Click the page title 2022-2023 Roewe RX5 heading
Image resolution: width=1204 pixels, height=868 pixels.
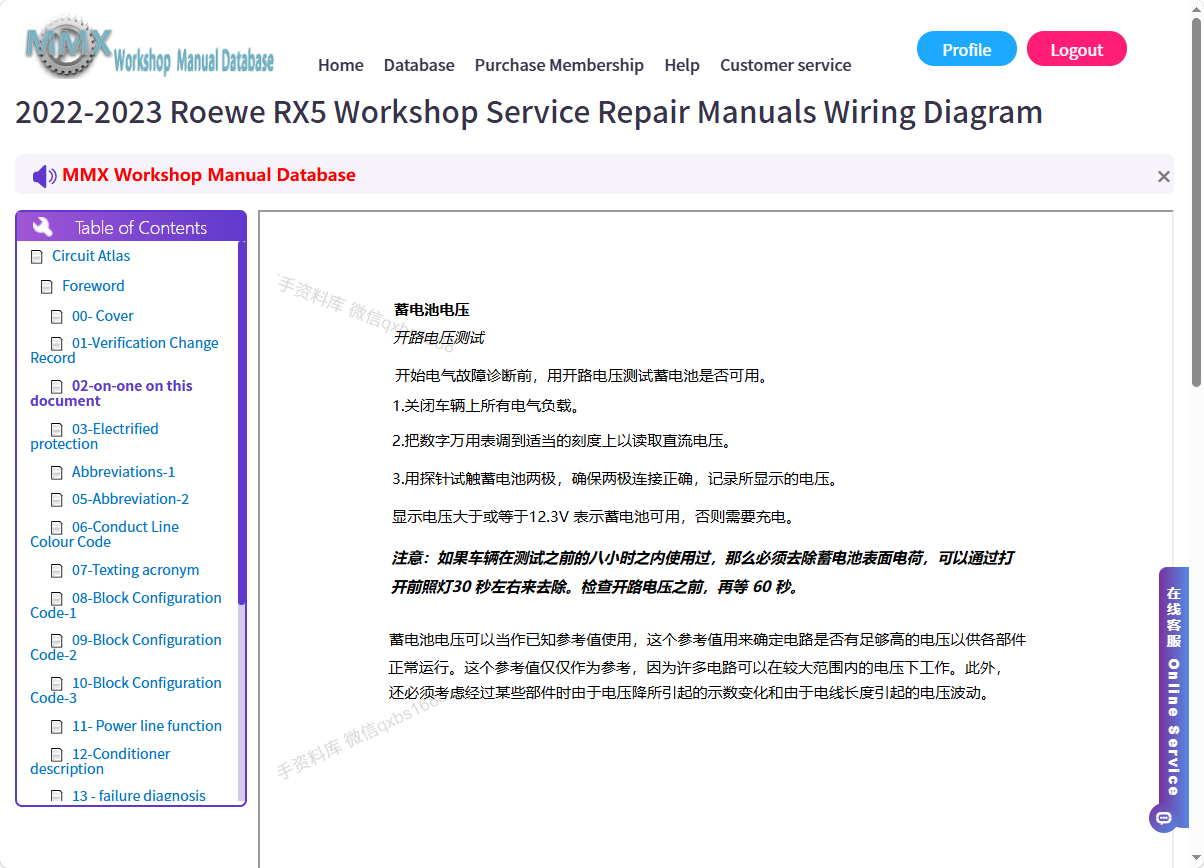[529, 112]
